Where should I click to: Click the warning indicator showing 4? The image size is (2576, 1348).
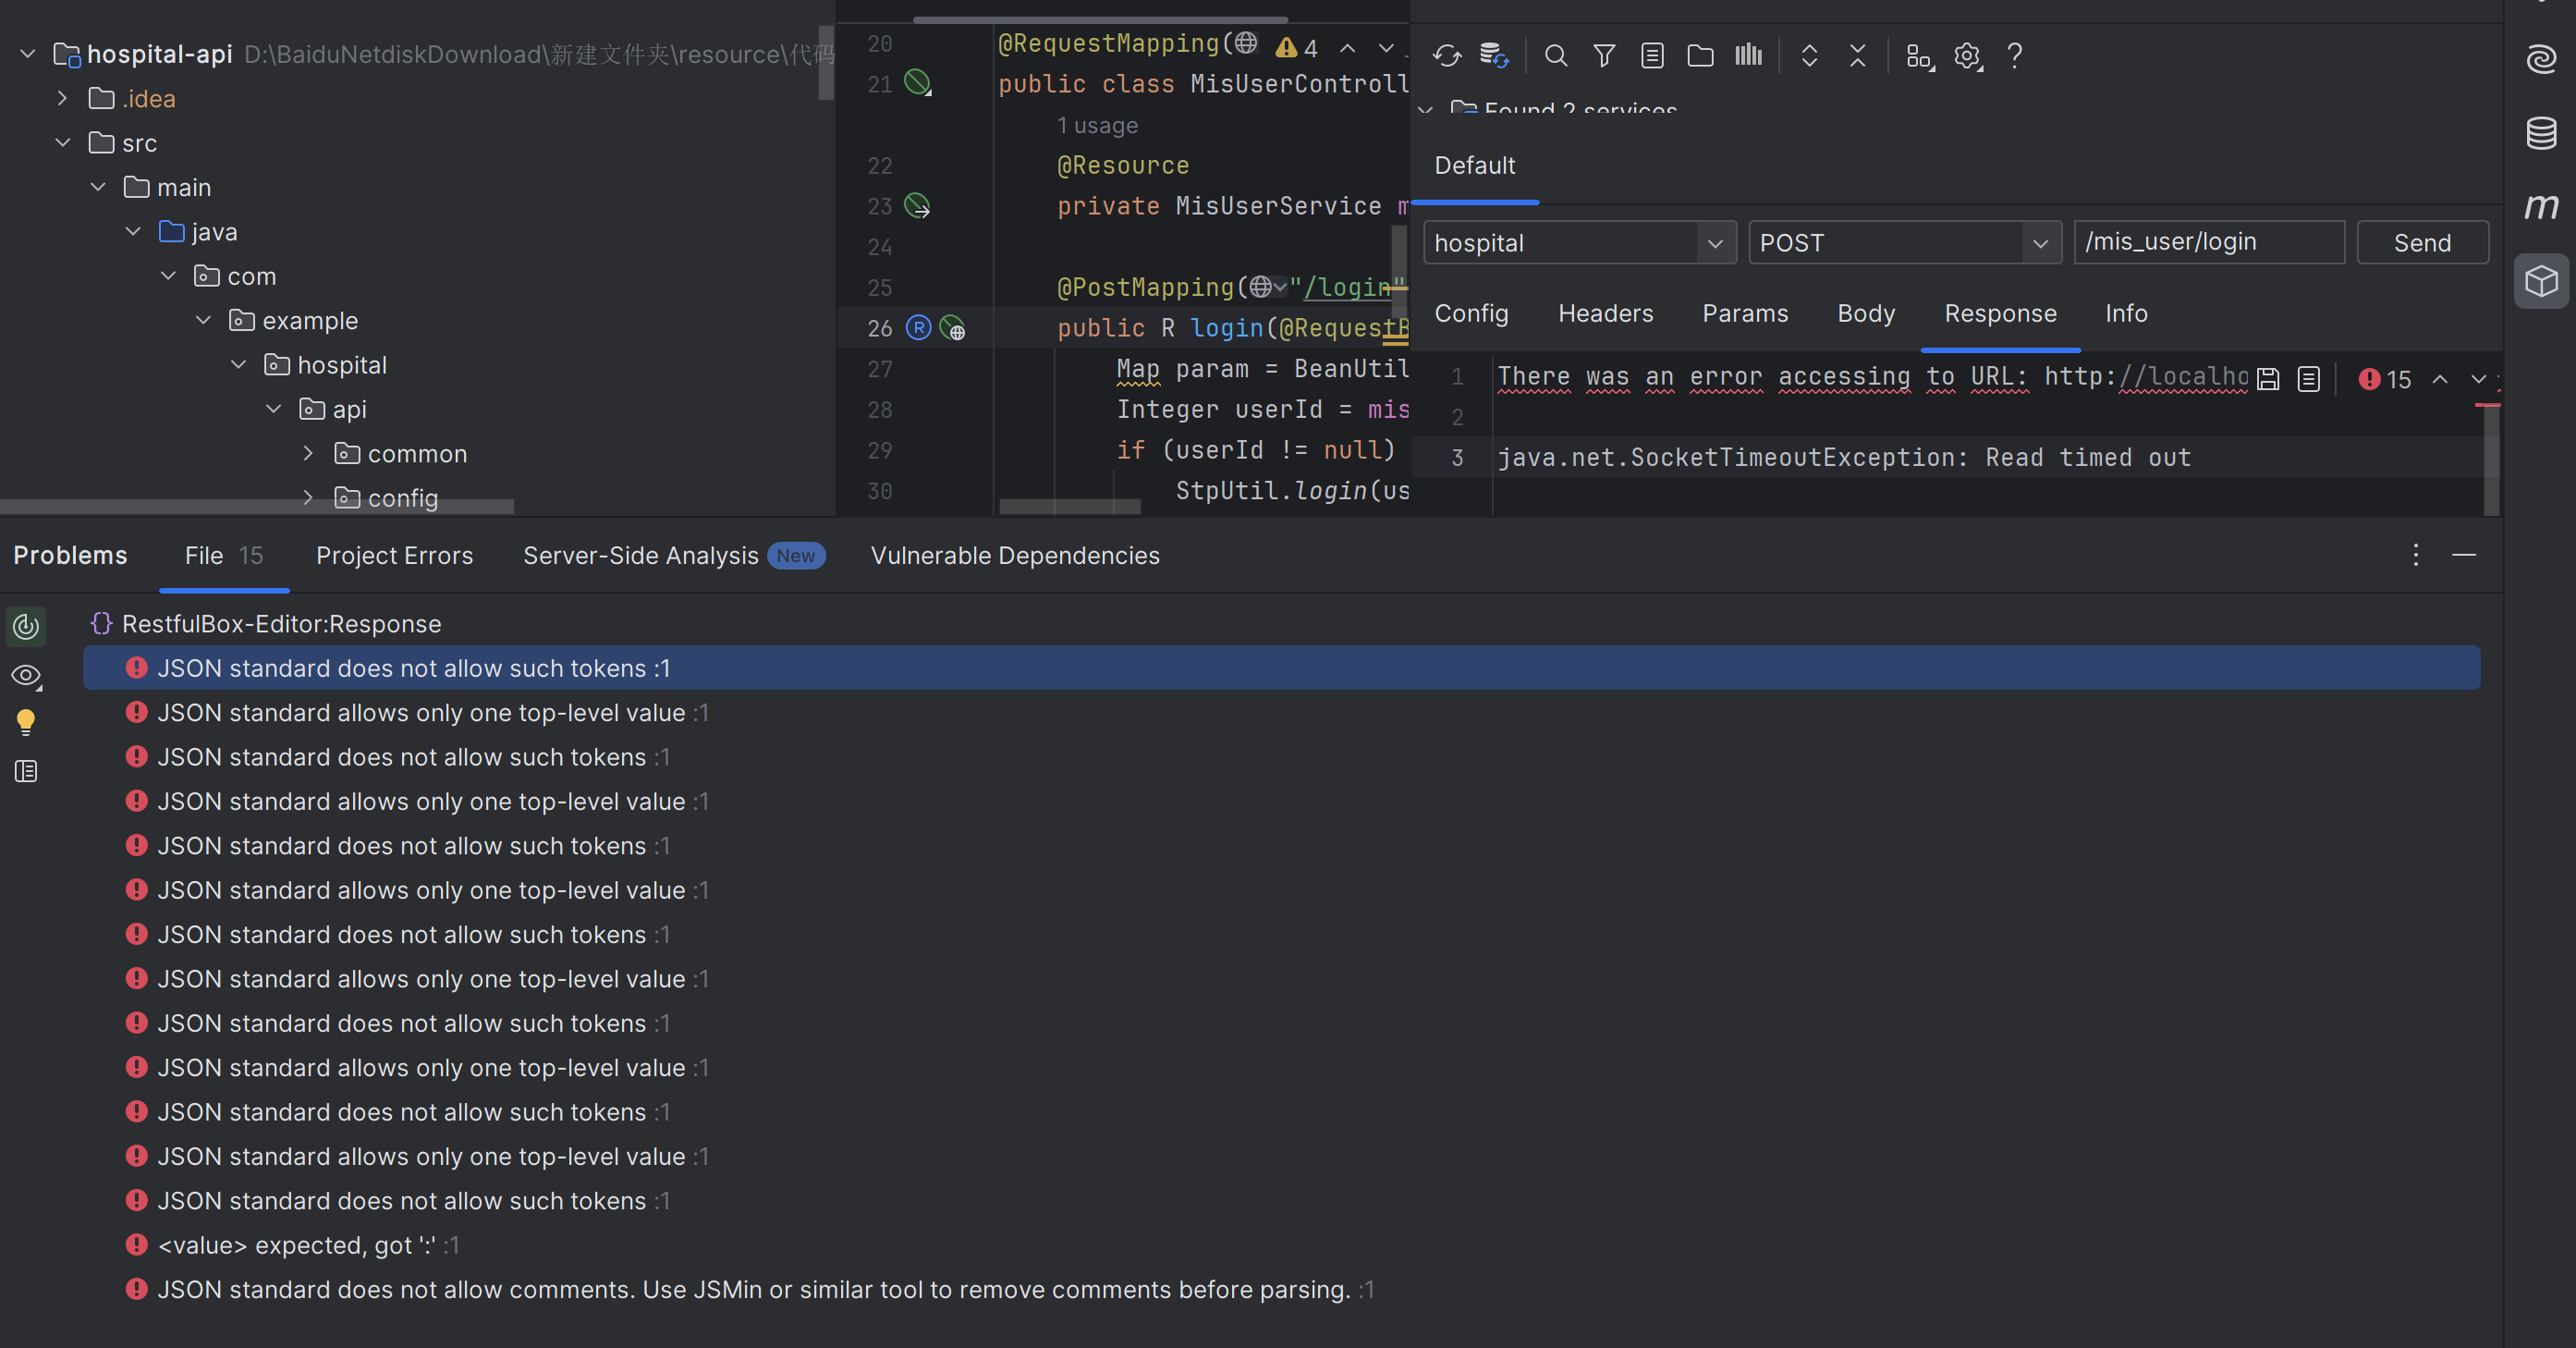(1297, 48)
